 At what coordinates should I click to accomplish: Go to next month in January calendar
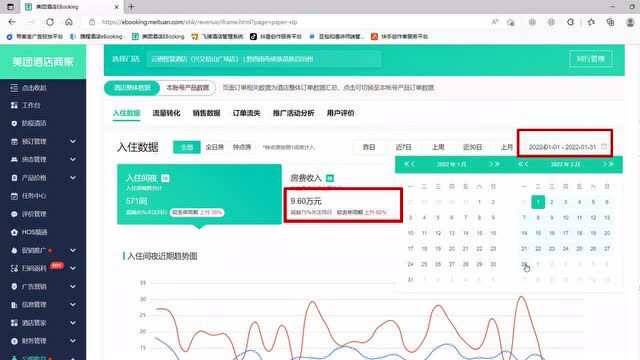click(x=491, y=164)
